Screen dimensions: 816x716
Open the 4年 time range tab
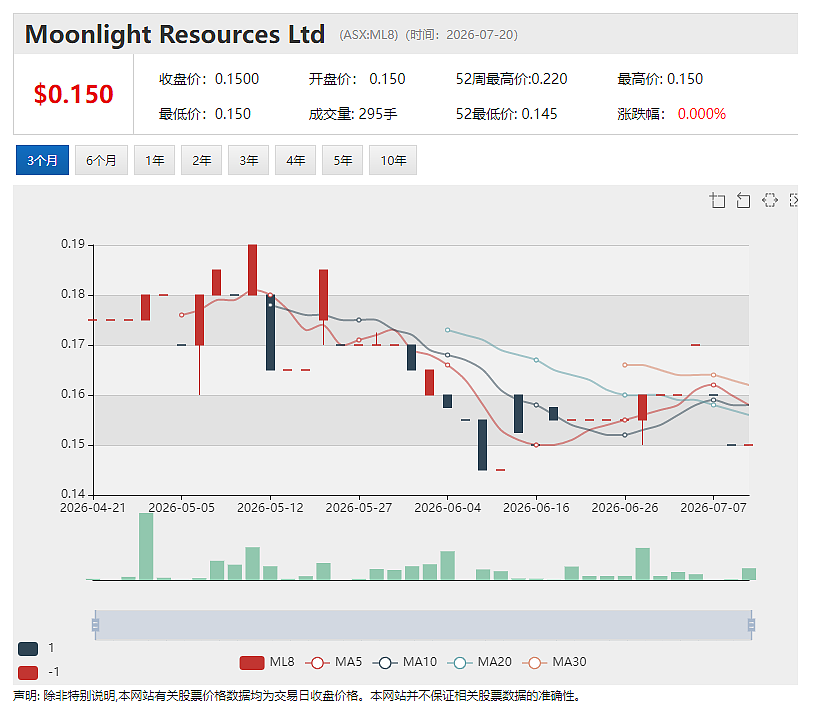pyautogui.click(x=295, y=160)
